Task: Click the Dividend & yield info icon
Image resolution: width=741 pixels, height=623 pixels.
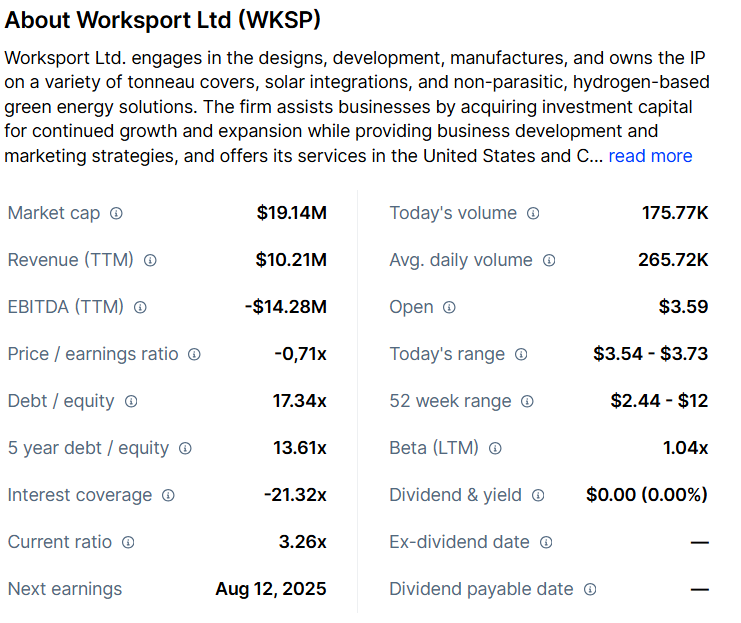Action: [538, 496]
